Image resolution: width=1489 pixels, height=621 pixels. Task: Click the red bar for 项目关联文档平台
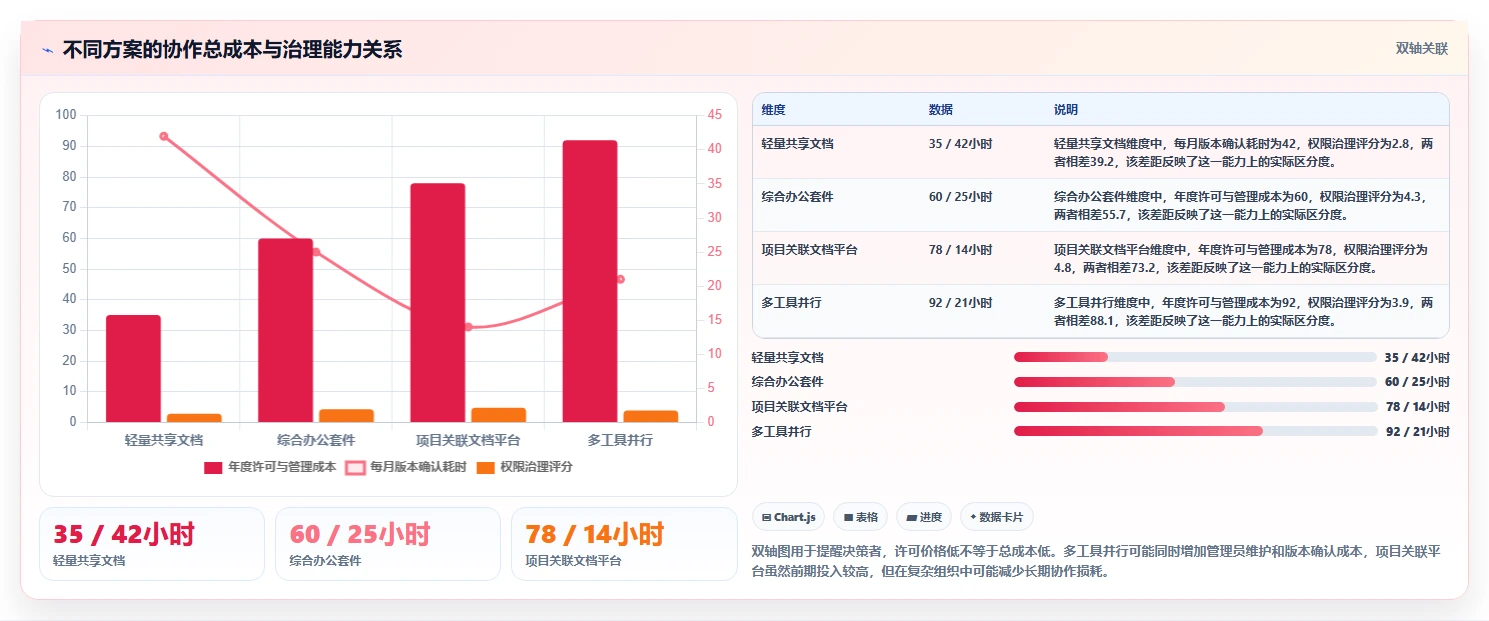pos(438,303)
